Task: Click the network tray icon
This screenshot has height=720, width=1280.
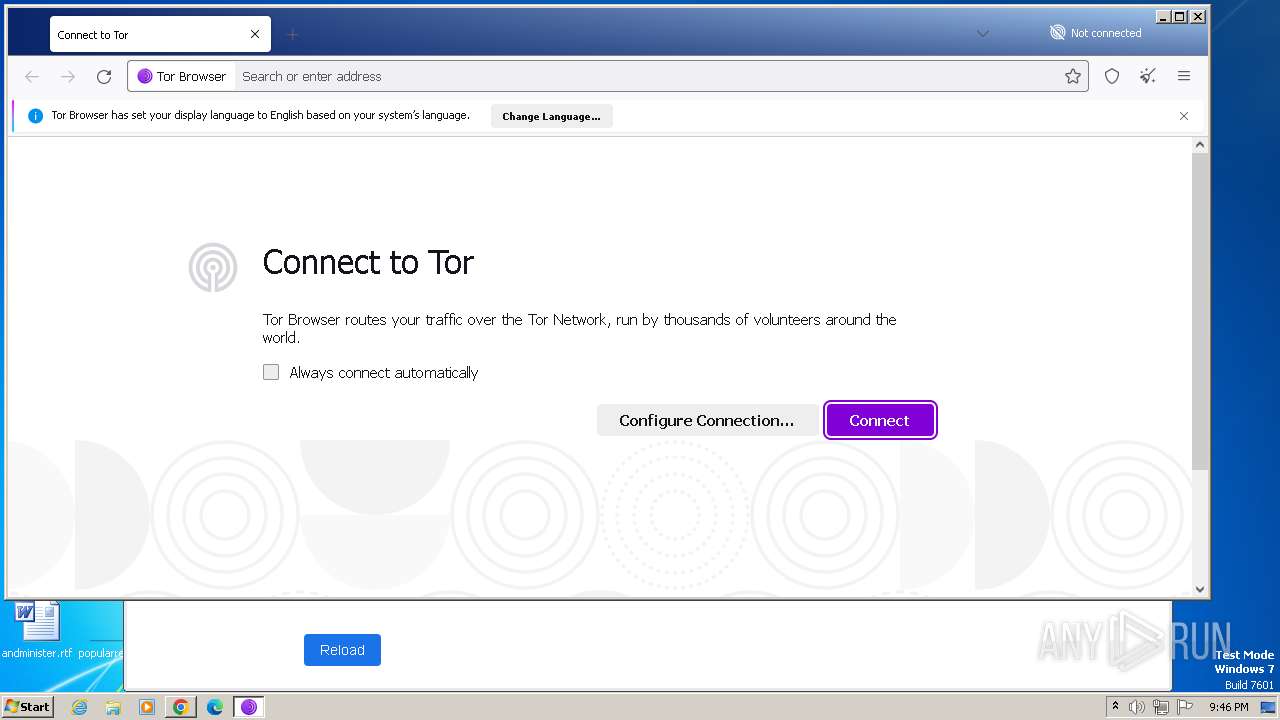Action: click(1161, 707)
